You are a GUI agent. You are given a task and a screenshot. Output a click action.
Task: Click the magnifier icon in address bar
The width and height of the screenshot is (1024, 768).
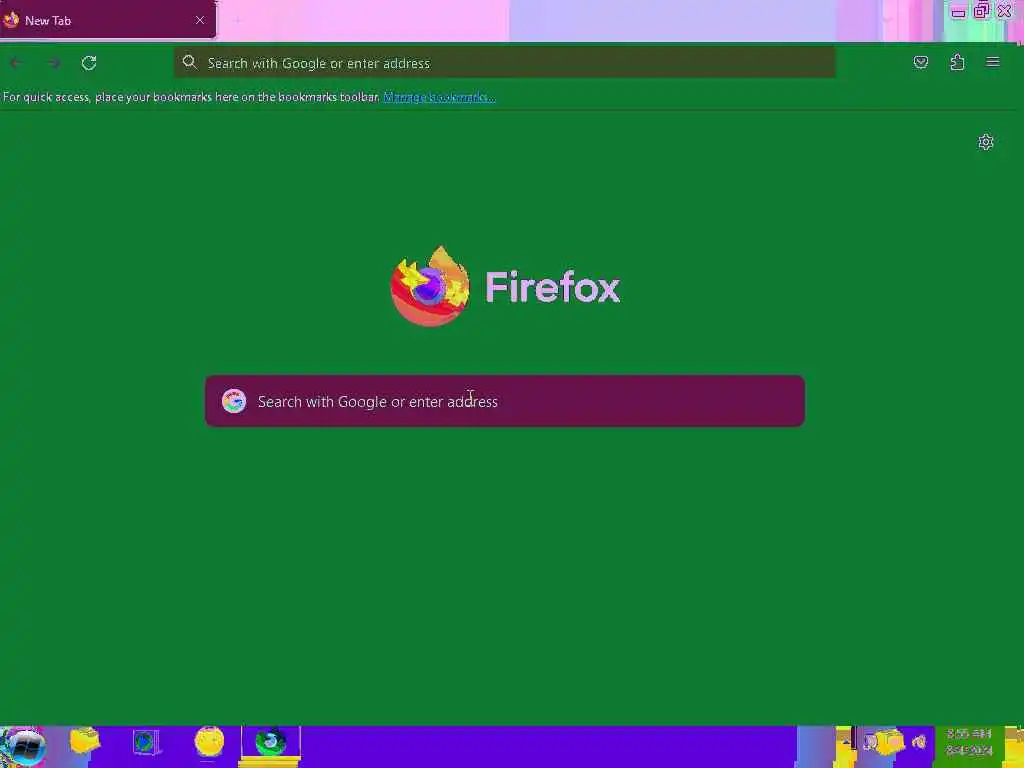point(189,62)
